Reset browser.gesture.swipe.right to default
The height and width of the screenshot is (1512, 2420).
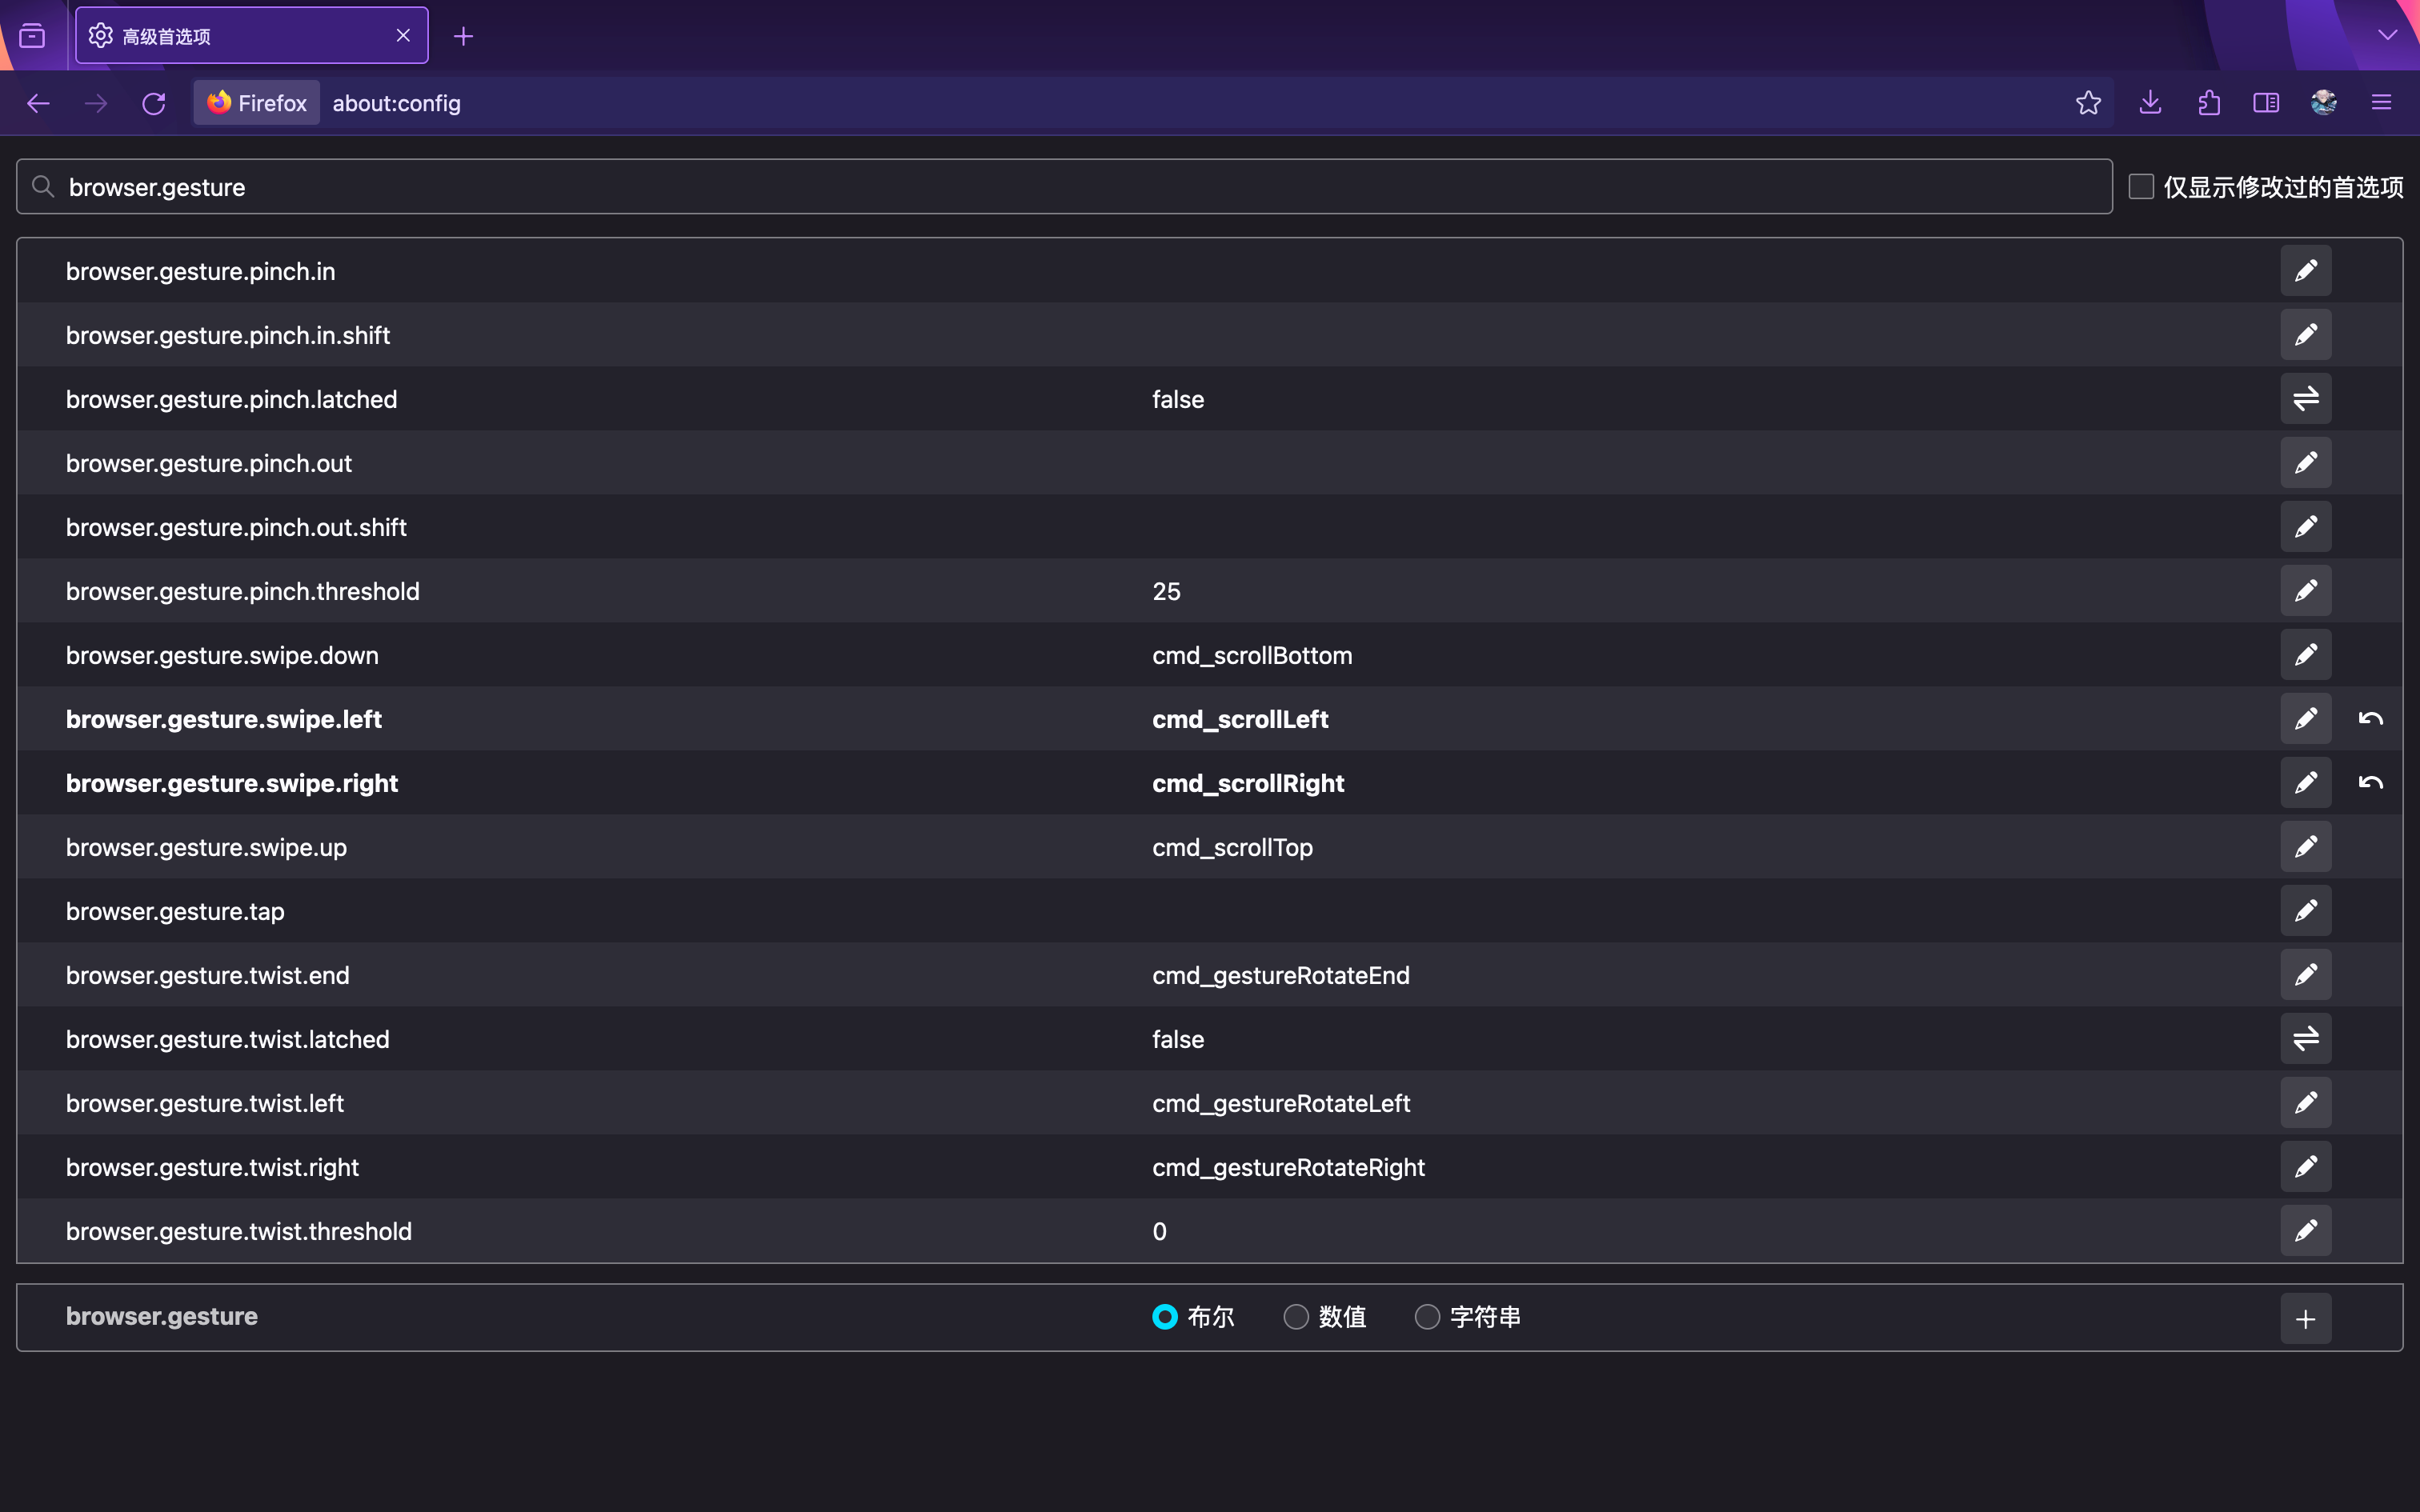point(2370,783)
